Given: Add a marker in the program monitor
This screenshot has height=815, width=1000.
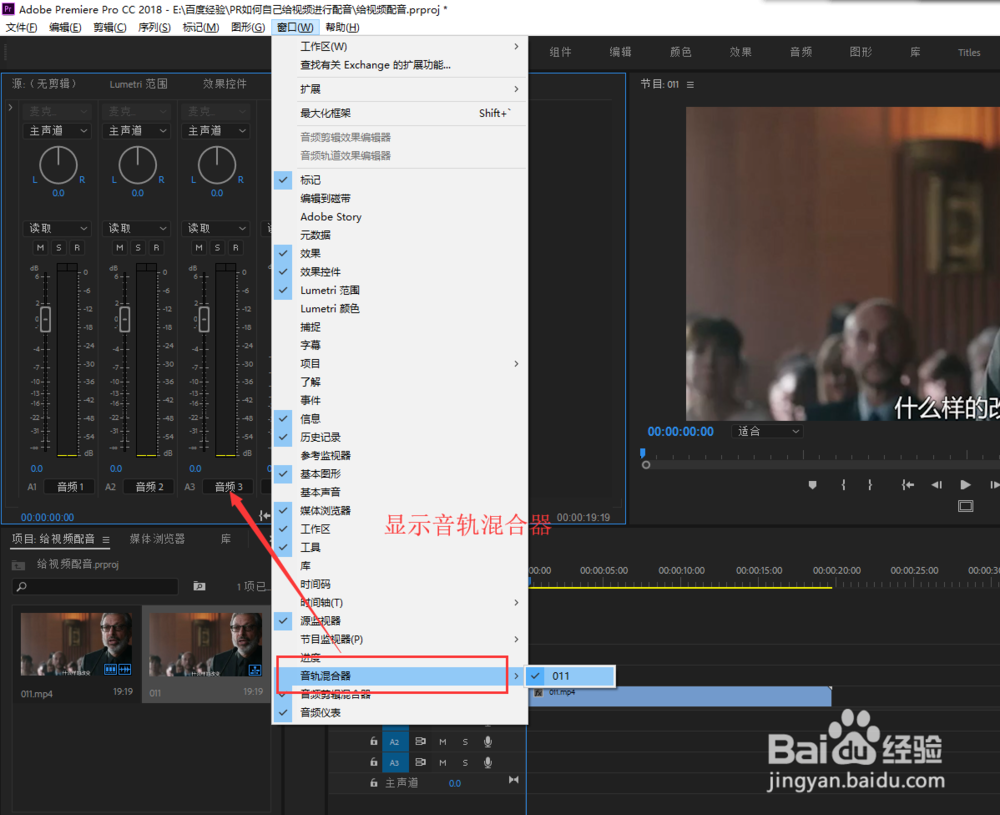Looking at the screenshot, I should tap(812, 485).
